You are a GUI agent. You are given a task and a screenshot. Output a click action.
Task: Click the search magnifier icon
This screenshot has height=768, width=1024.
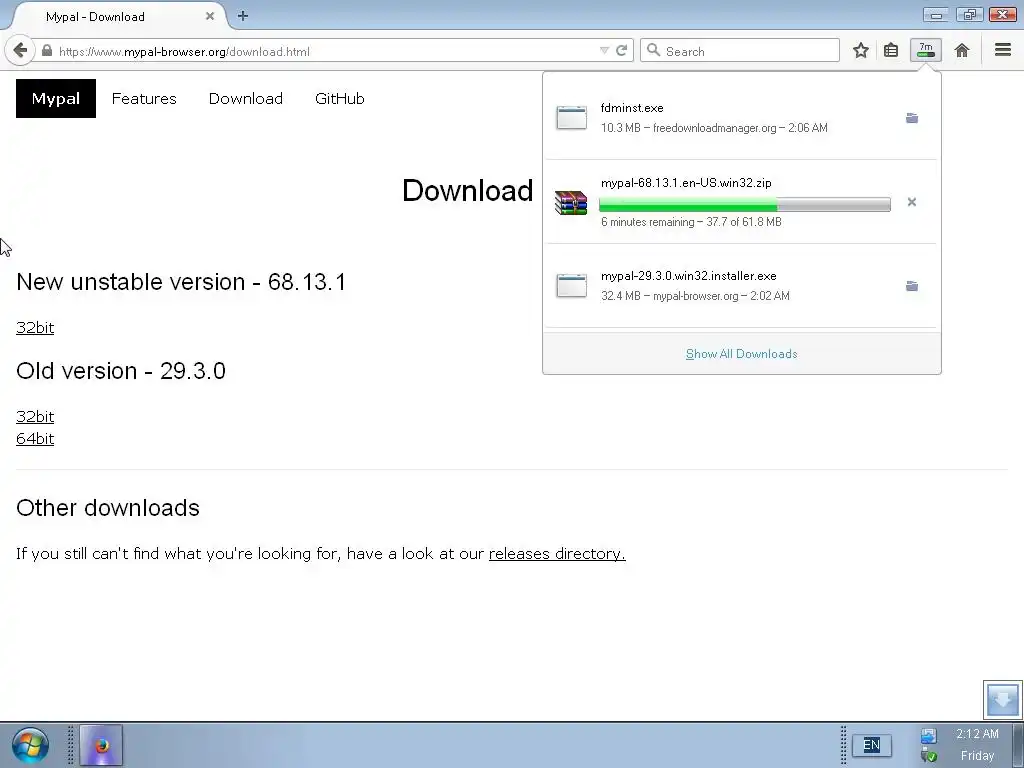click(653, 50)
